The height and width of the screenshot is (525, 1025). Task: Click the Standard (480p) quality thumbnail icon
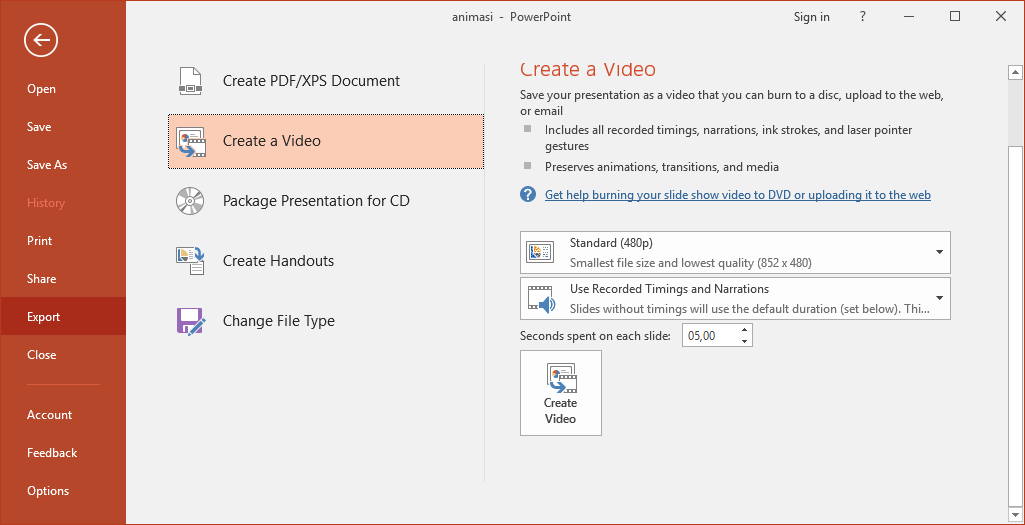click(x=540, y=252)
